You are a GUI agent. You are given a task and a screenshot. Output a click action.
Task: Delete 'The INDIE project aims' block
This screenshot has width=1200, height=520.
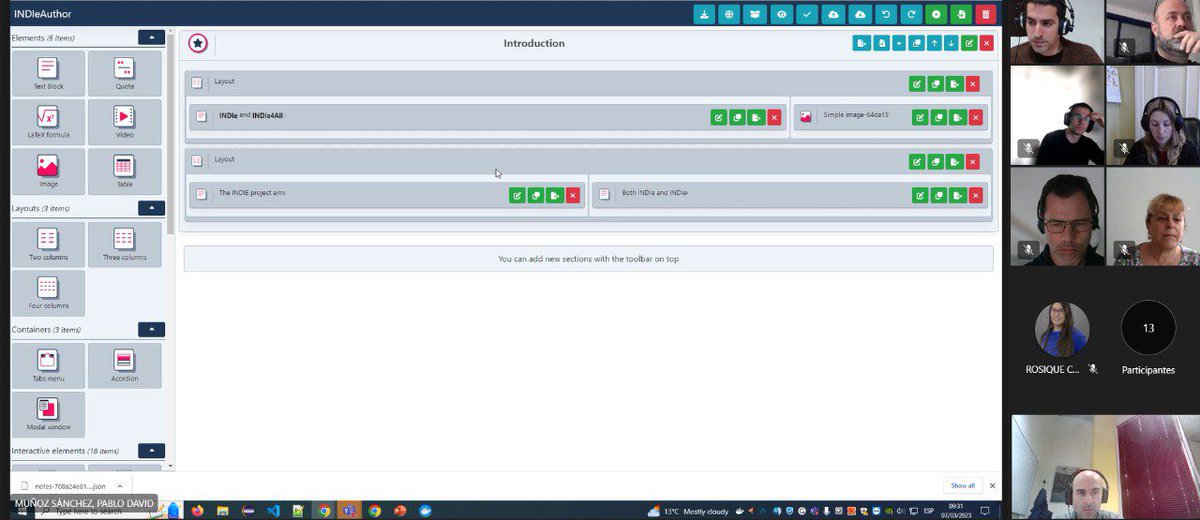point(573,195)
